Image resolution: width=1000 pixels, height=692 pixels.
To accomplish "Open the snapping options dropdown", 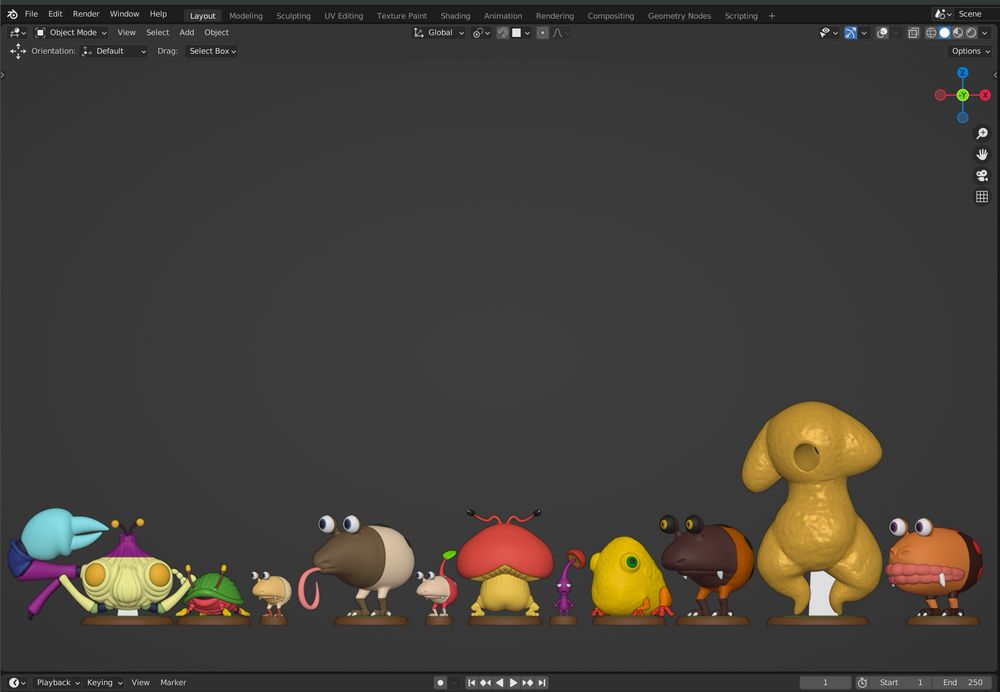I will pyautogui.click(x=521, y=33).
